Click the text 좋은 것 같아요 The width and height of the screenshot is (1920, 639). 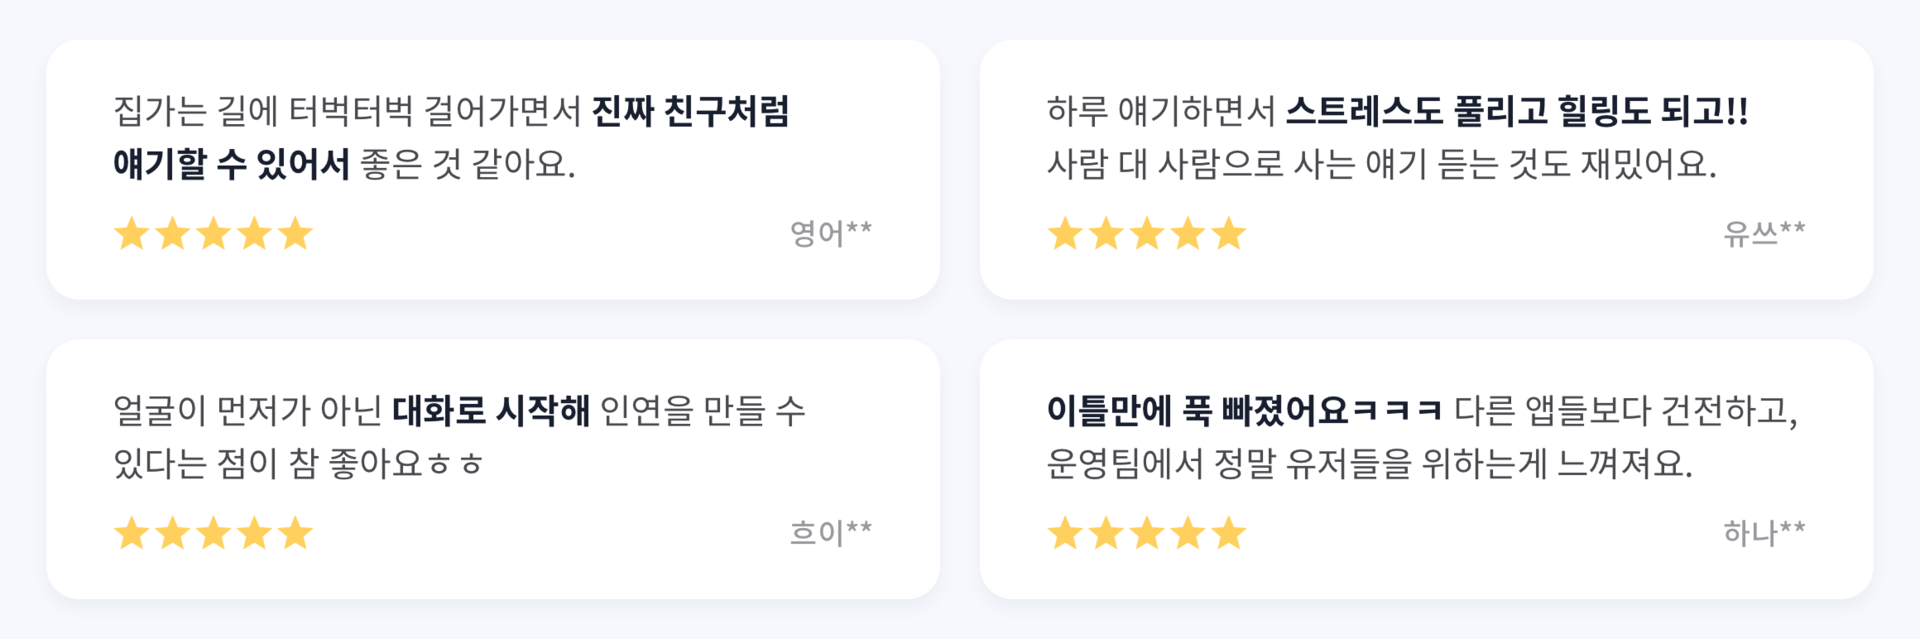468,164
